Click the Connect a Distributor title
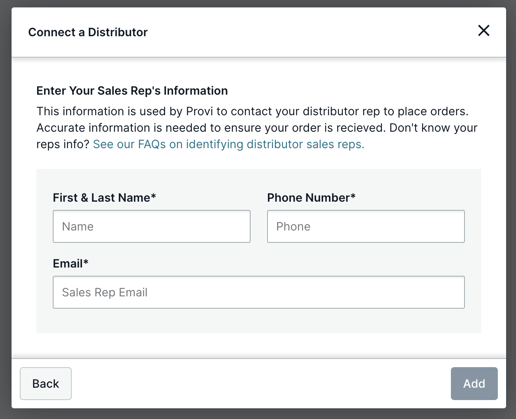Screen dimensions: 516x419 click(x=88, y=32)
